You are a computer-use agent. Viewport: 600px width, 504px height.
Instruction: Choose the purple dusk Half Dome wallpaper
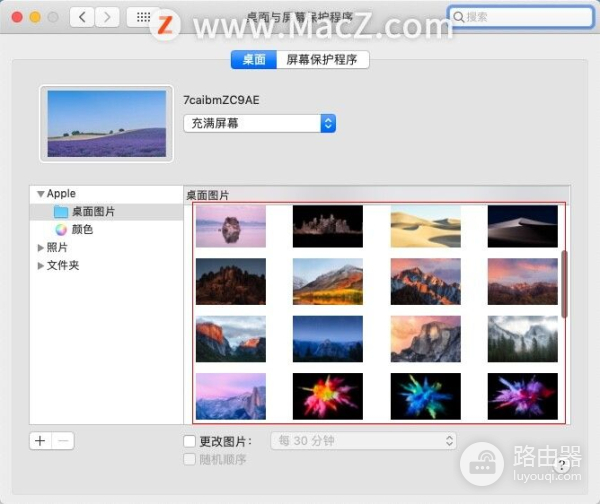[x=231, y=396]
